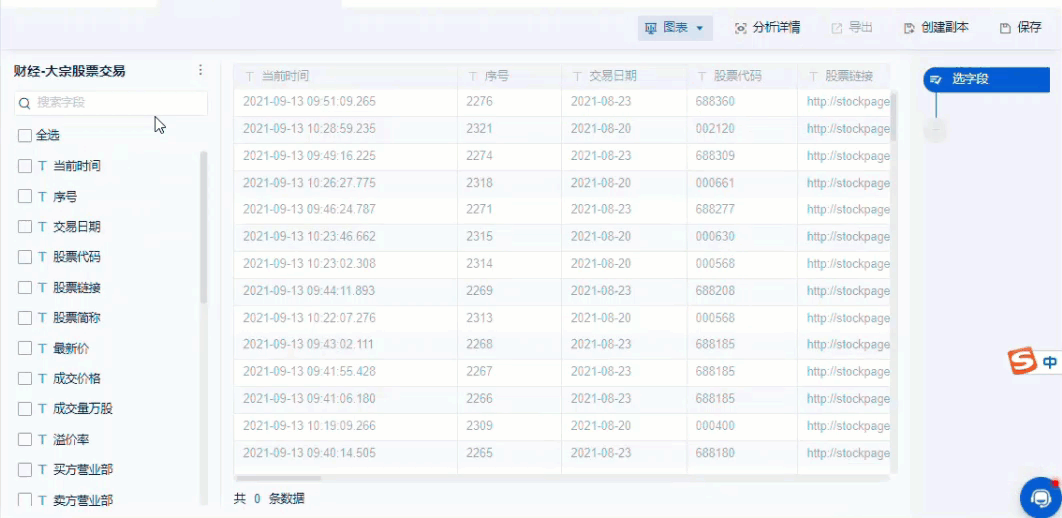Click the 股票代码 column header
This screenshot has width=1062, height=518.
(742, 77)
